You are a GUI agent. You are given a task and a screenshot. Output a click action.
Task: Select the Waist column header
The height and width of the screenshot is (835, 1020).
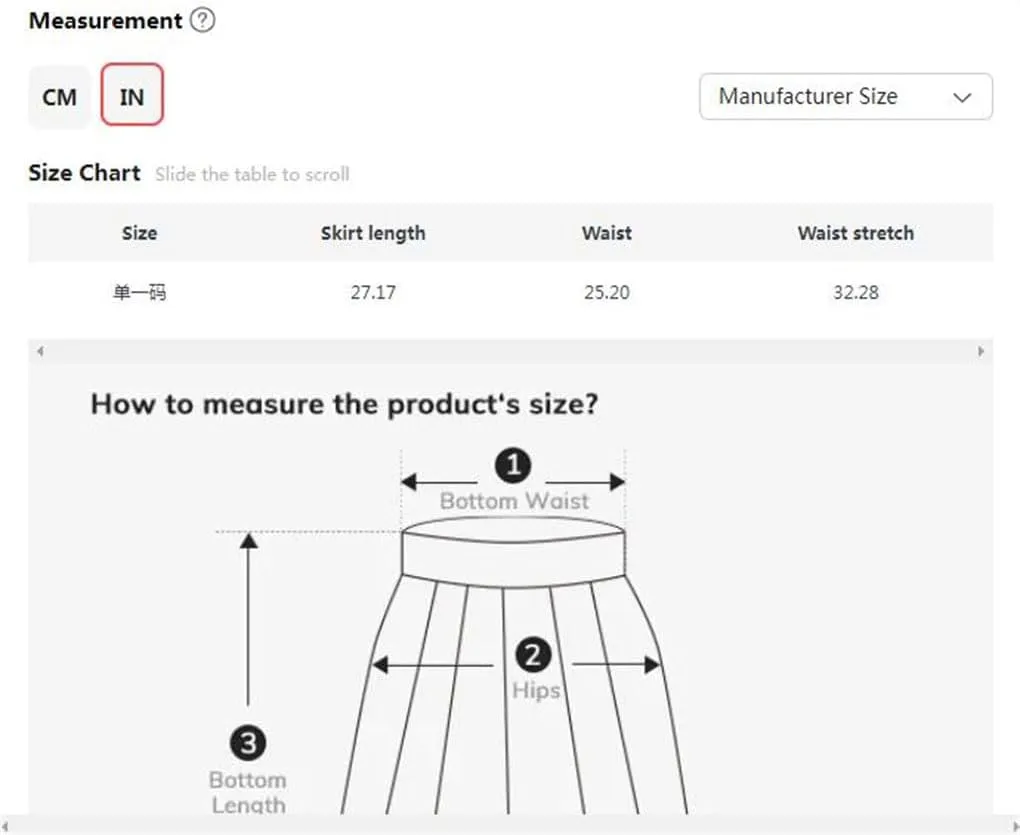coord(606,233)
